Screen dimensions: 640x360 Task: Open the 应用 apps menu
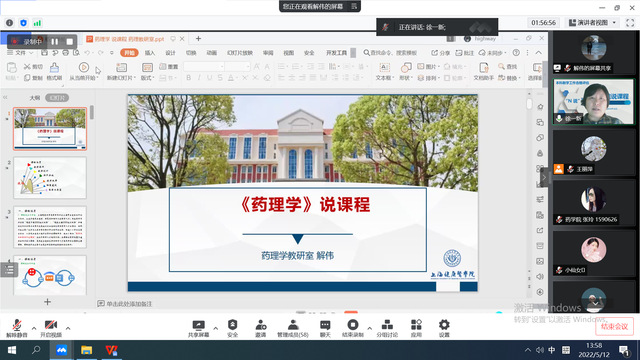pos(416,329)
